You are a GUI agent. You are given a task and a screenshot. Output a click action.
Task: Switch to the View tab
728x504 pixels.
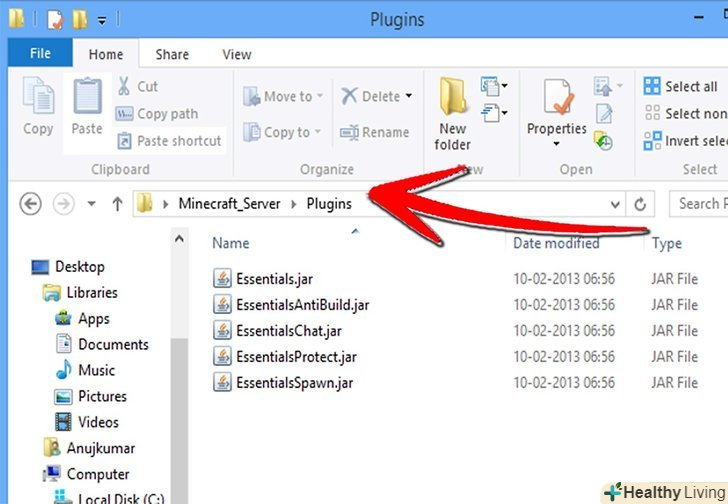[x=237, y=54]
